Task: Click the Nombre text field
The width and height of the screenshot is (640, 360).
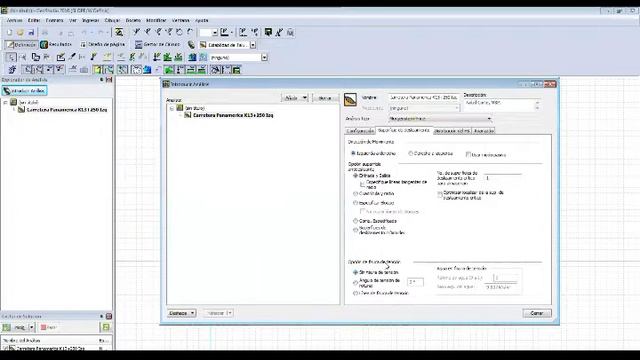Action: [x=423, y=98]
